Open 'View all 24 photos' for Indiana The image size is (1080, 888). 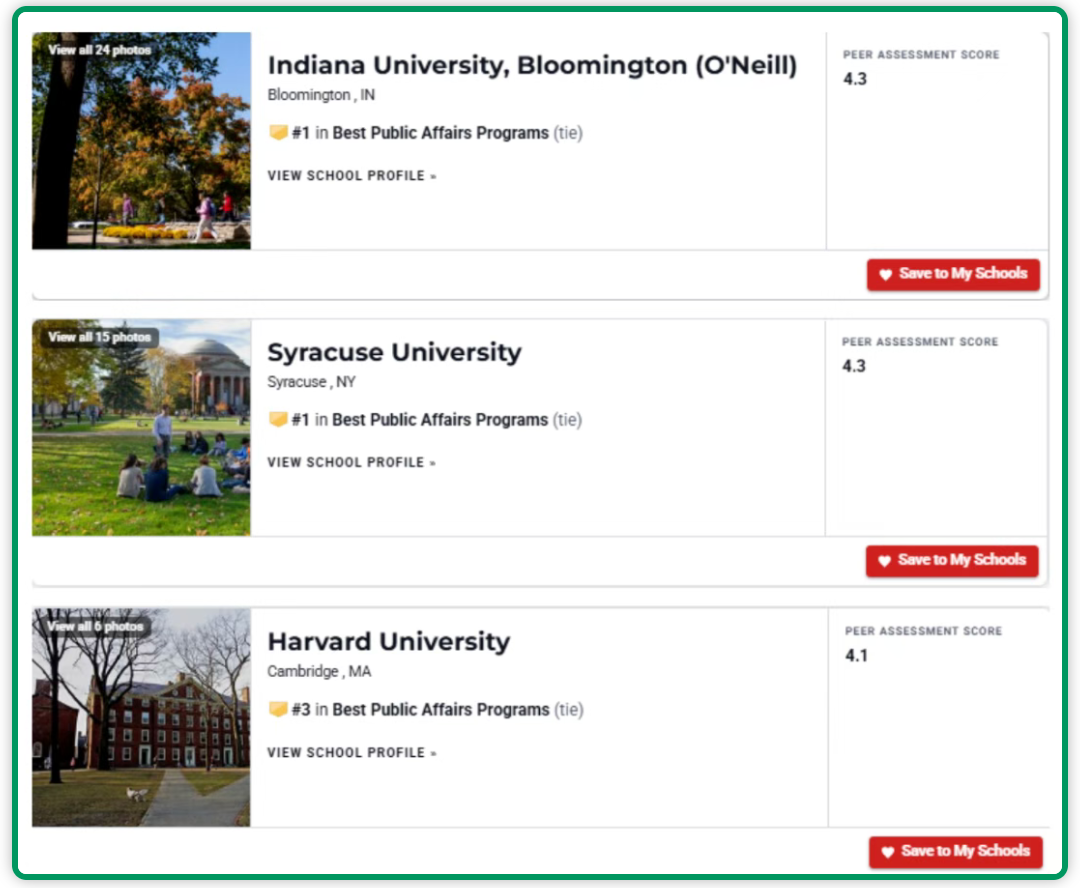[x=99, y=50]
